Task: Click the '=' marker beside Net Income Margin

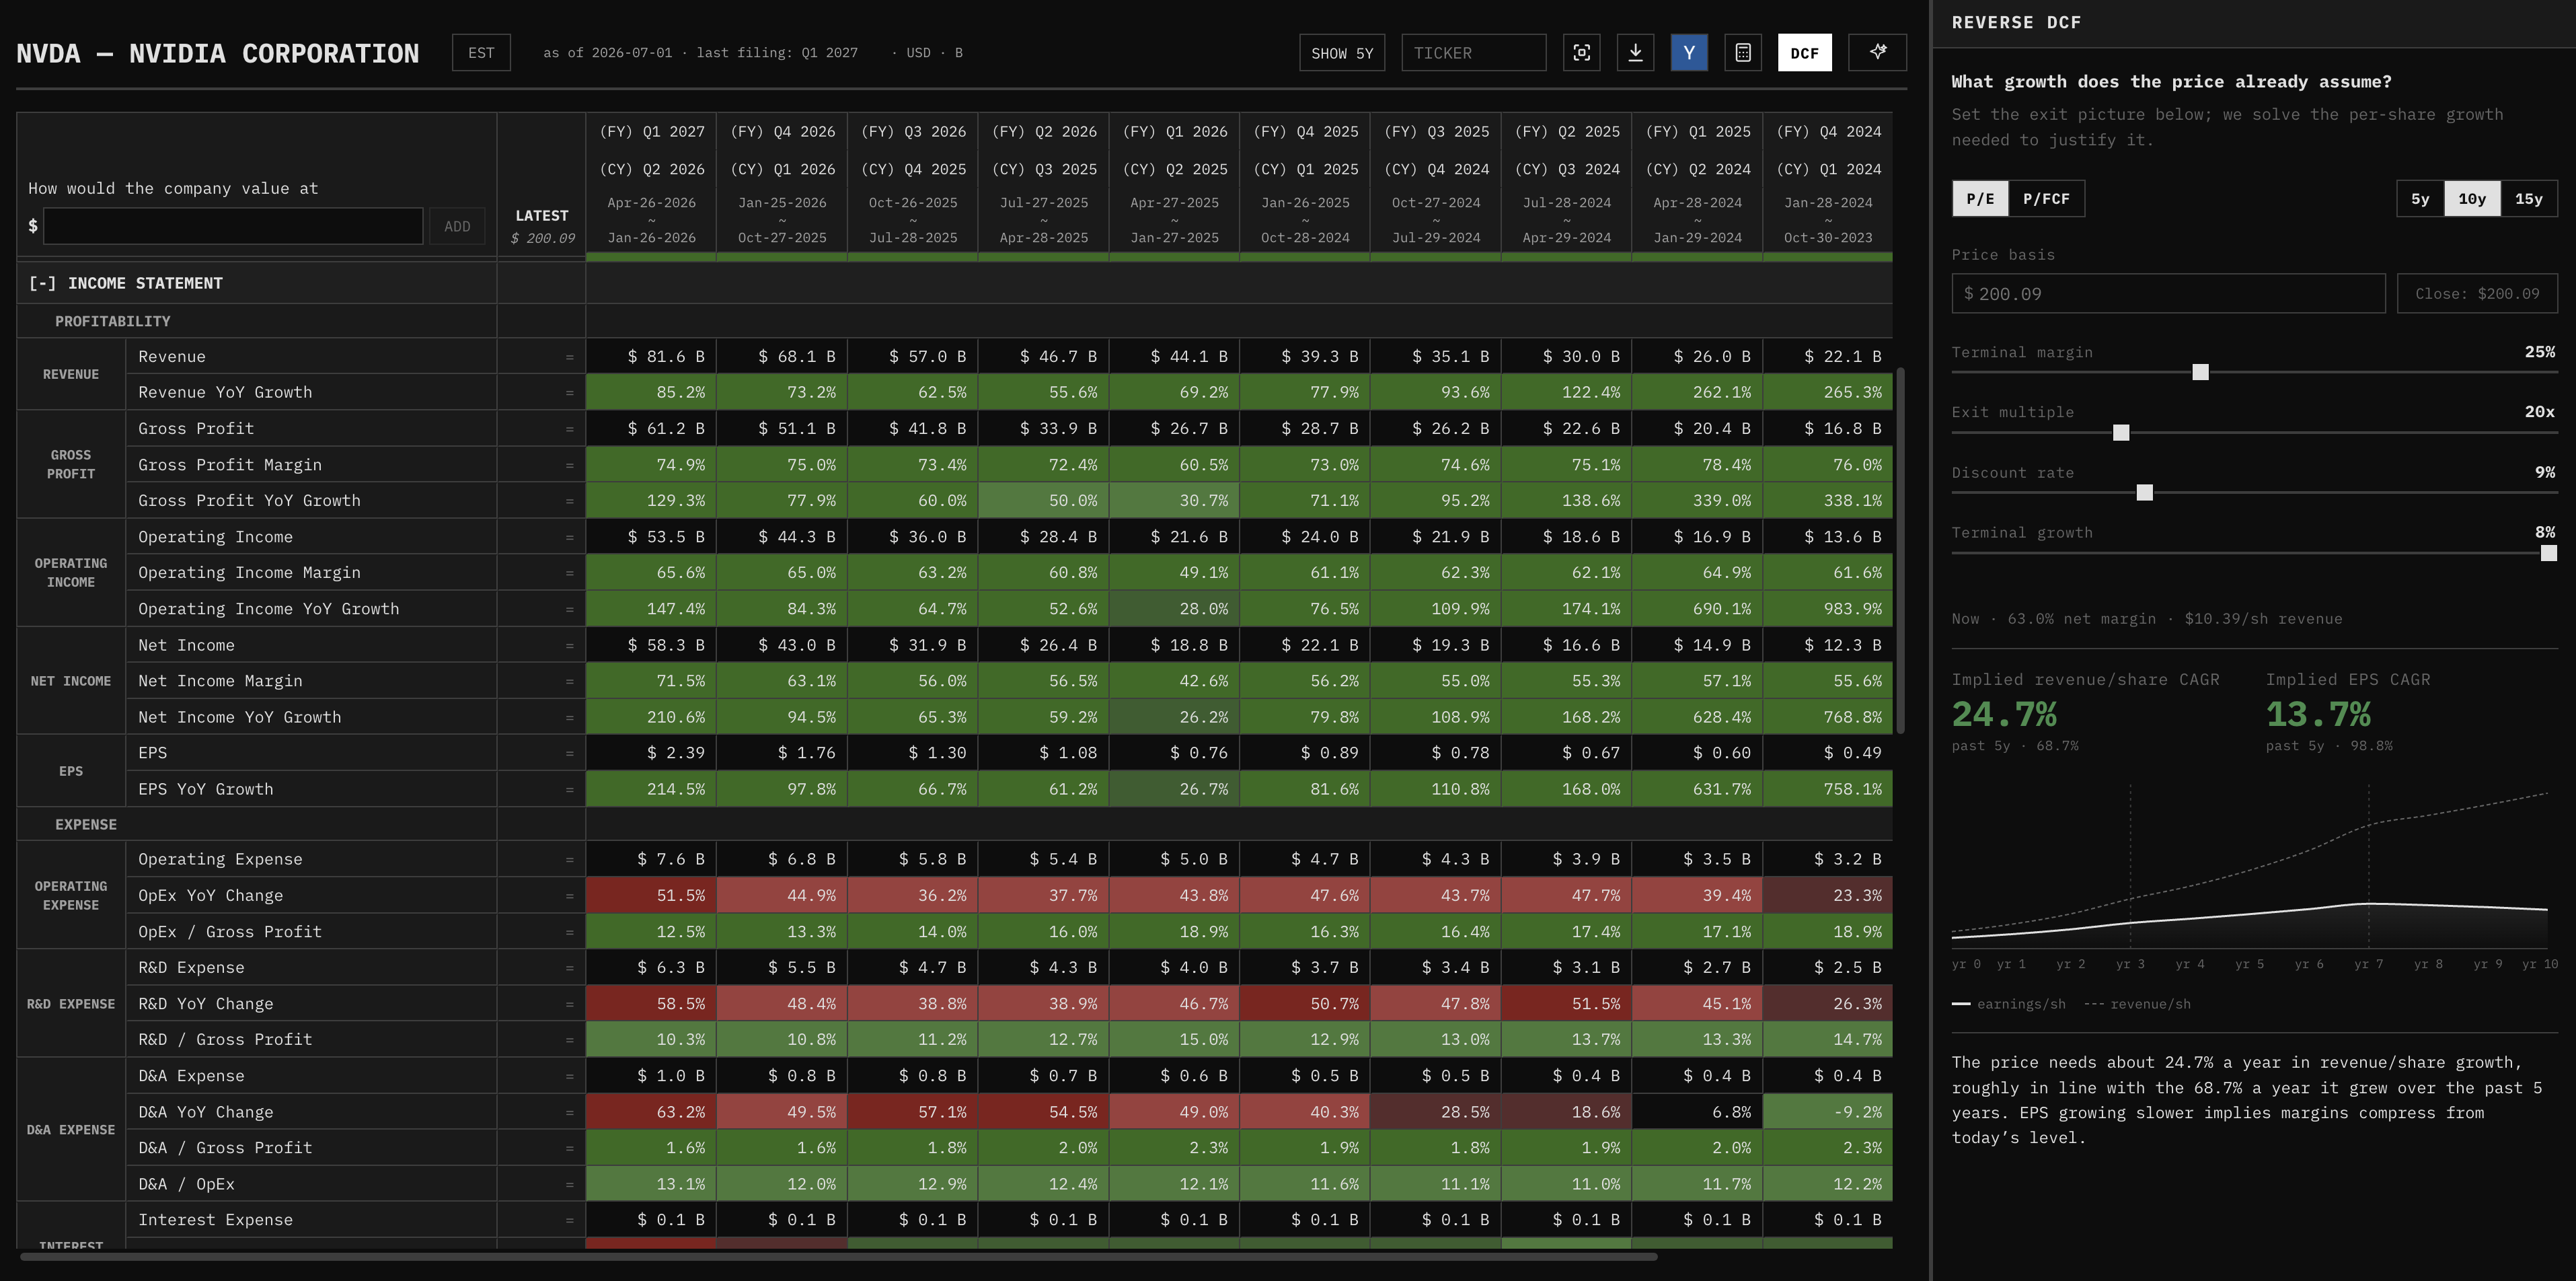Action: [570, 681]
